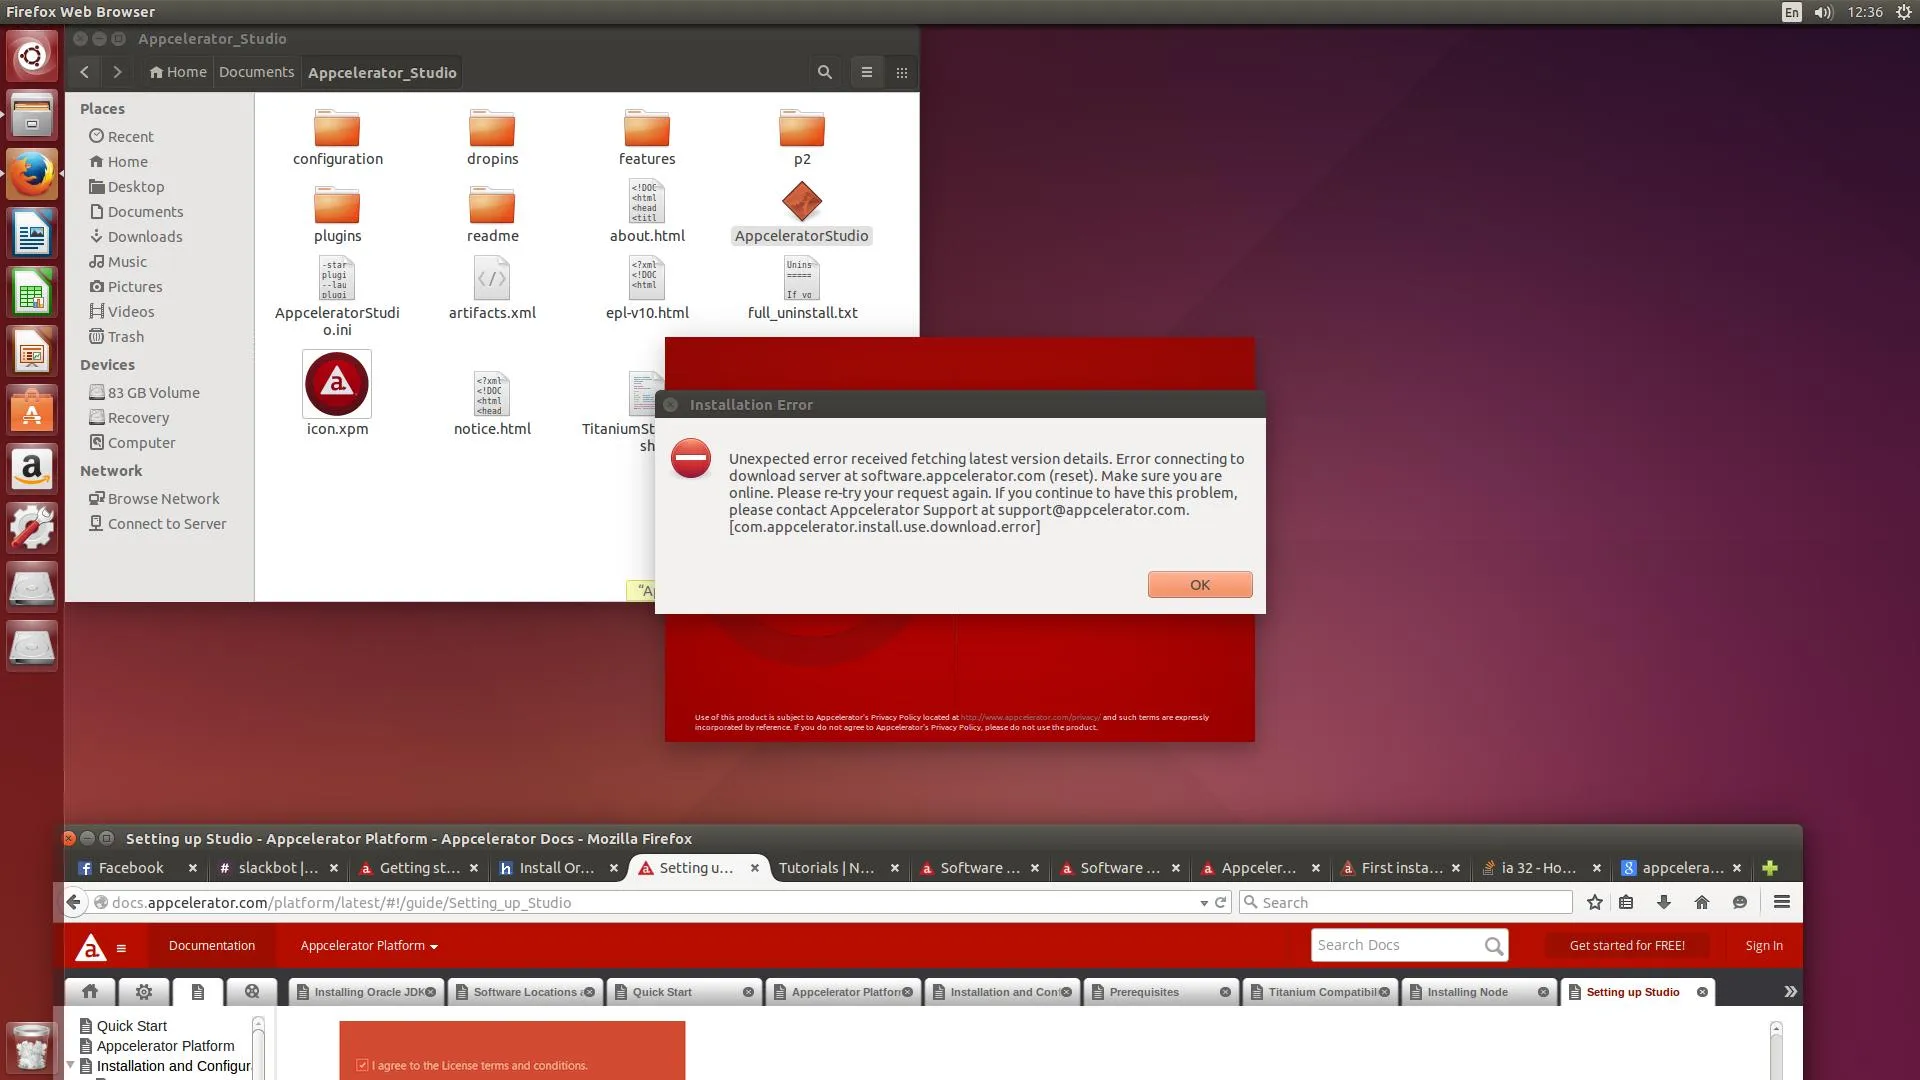
Task: Switch Files to list view
Action: 867,72
